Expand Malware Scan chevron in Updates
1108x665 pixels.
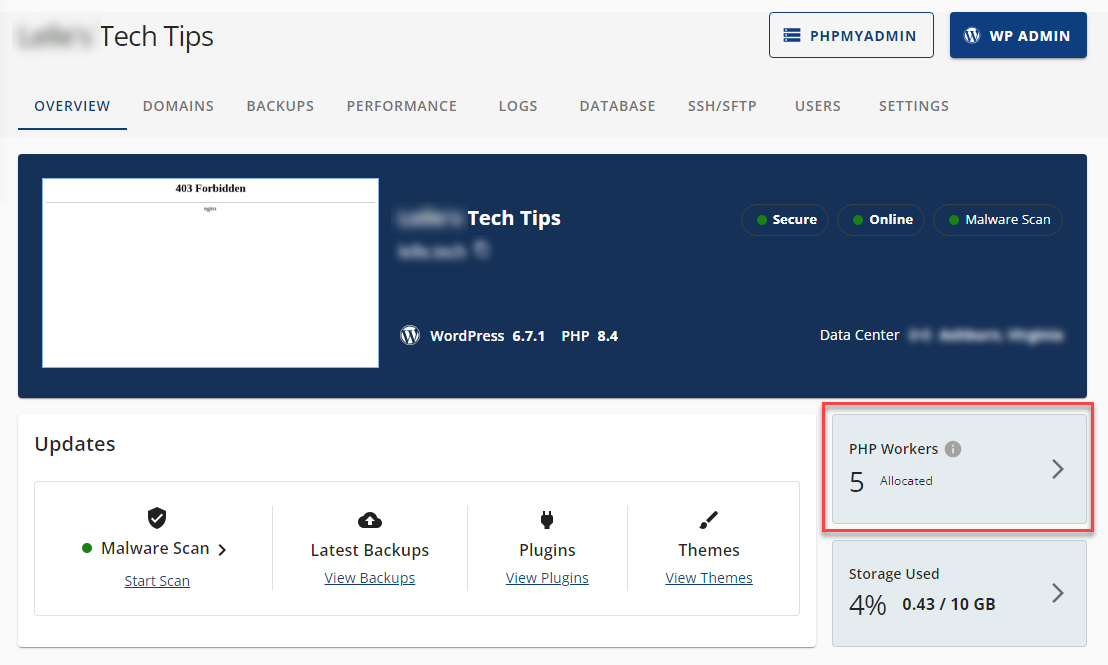(222, 550)
